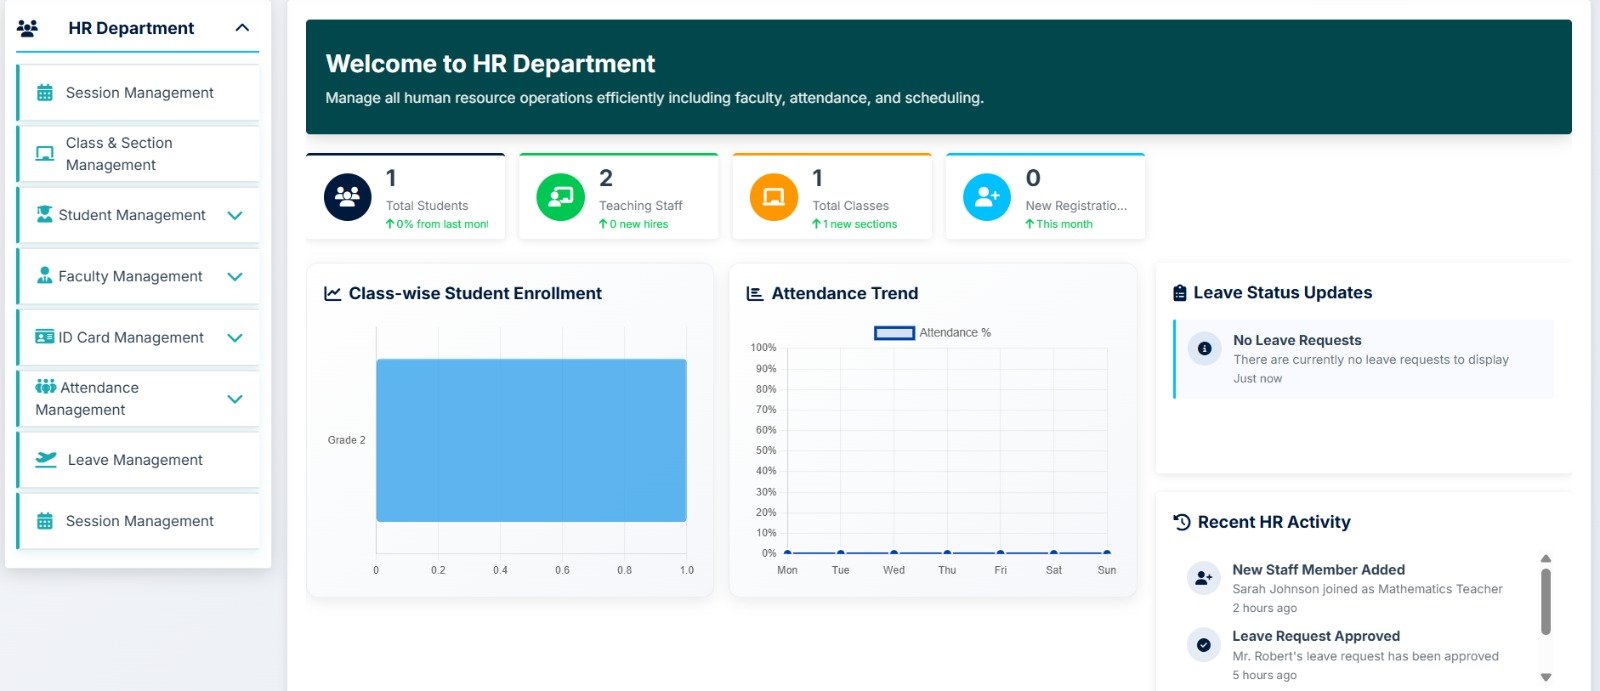The width and height of the screenshot is (1600, 691).
Task: Click the Leave Status Updates clipboard icon
Action: click(1180, 293)
